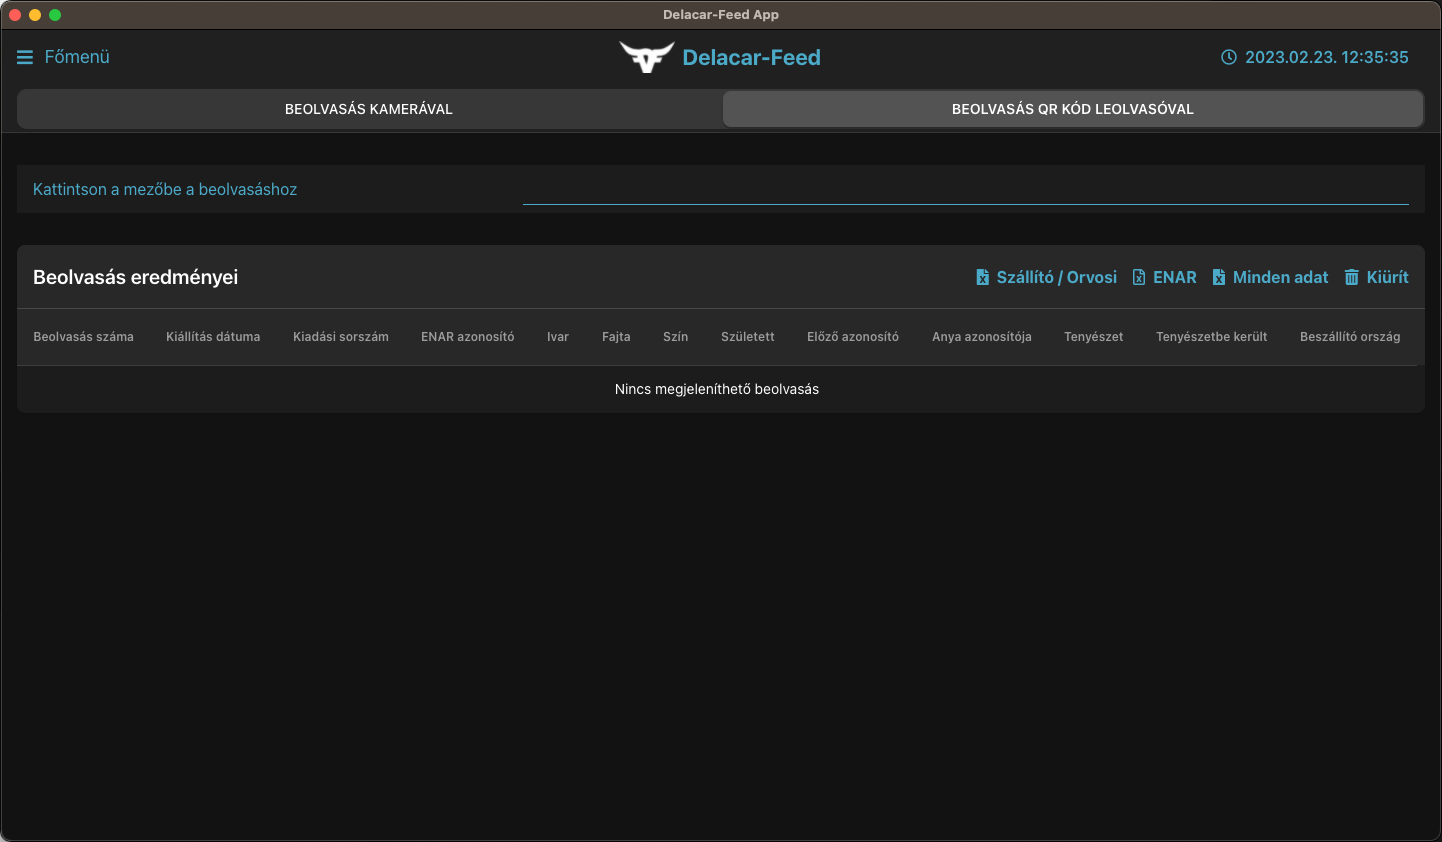Viewport: 1442px width, 842px height.
Task: Click the Fajta column header
Action: 616,337
